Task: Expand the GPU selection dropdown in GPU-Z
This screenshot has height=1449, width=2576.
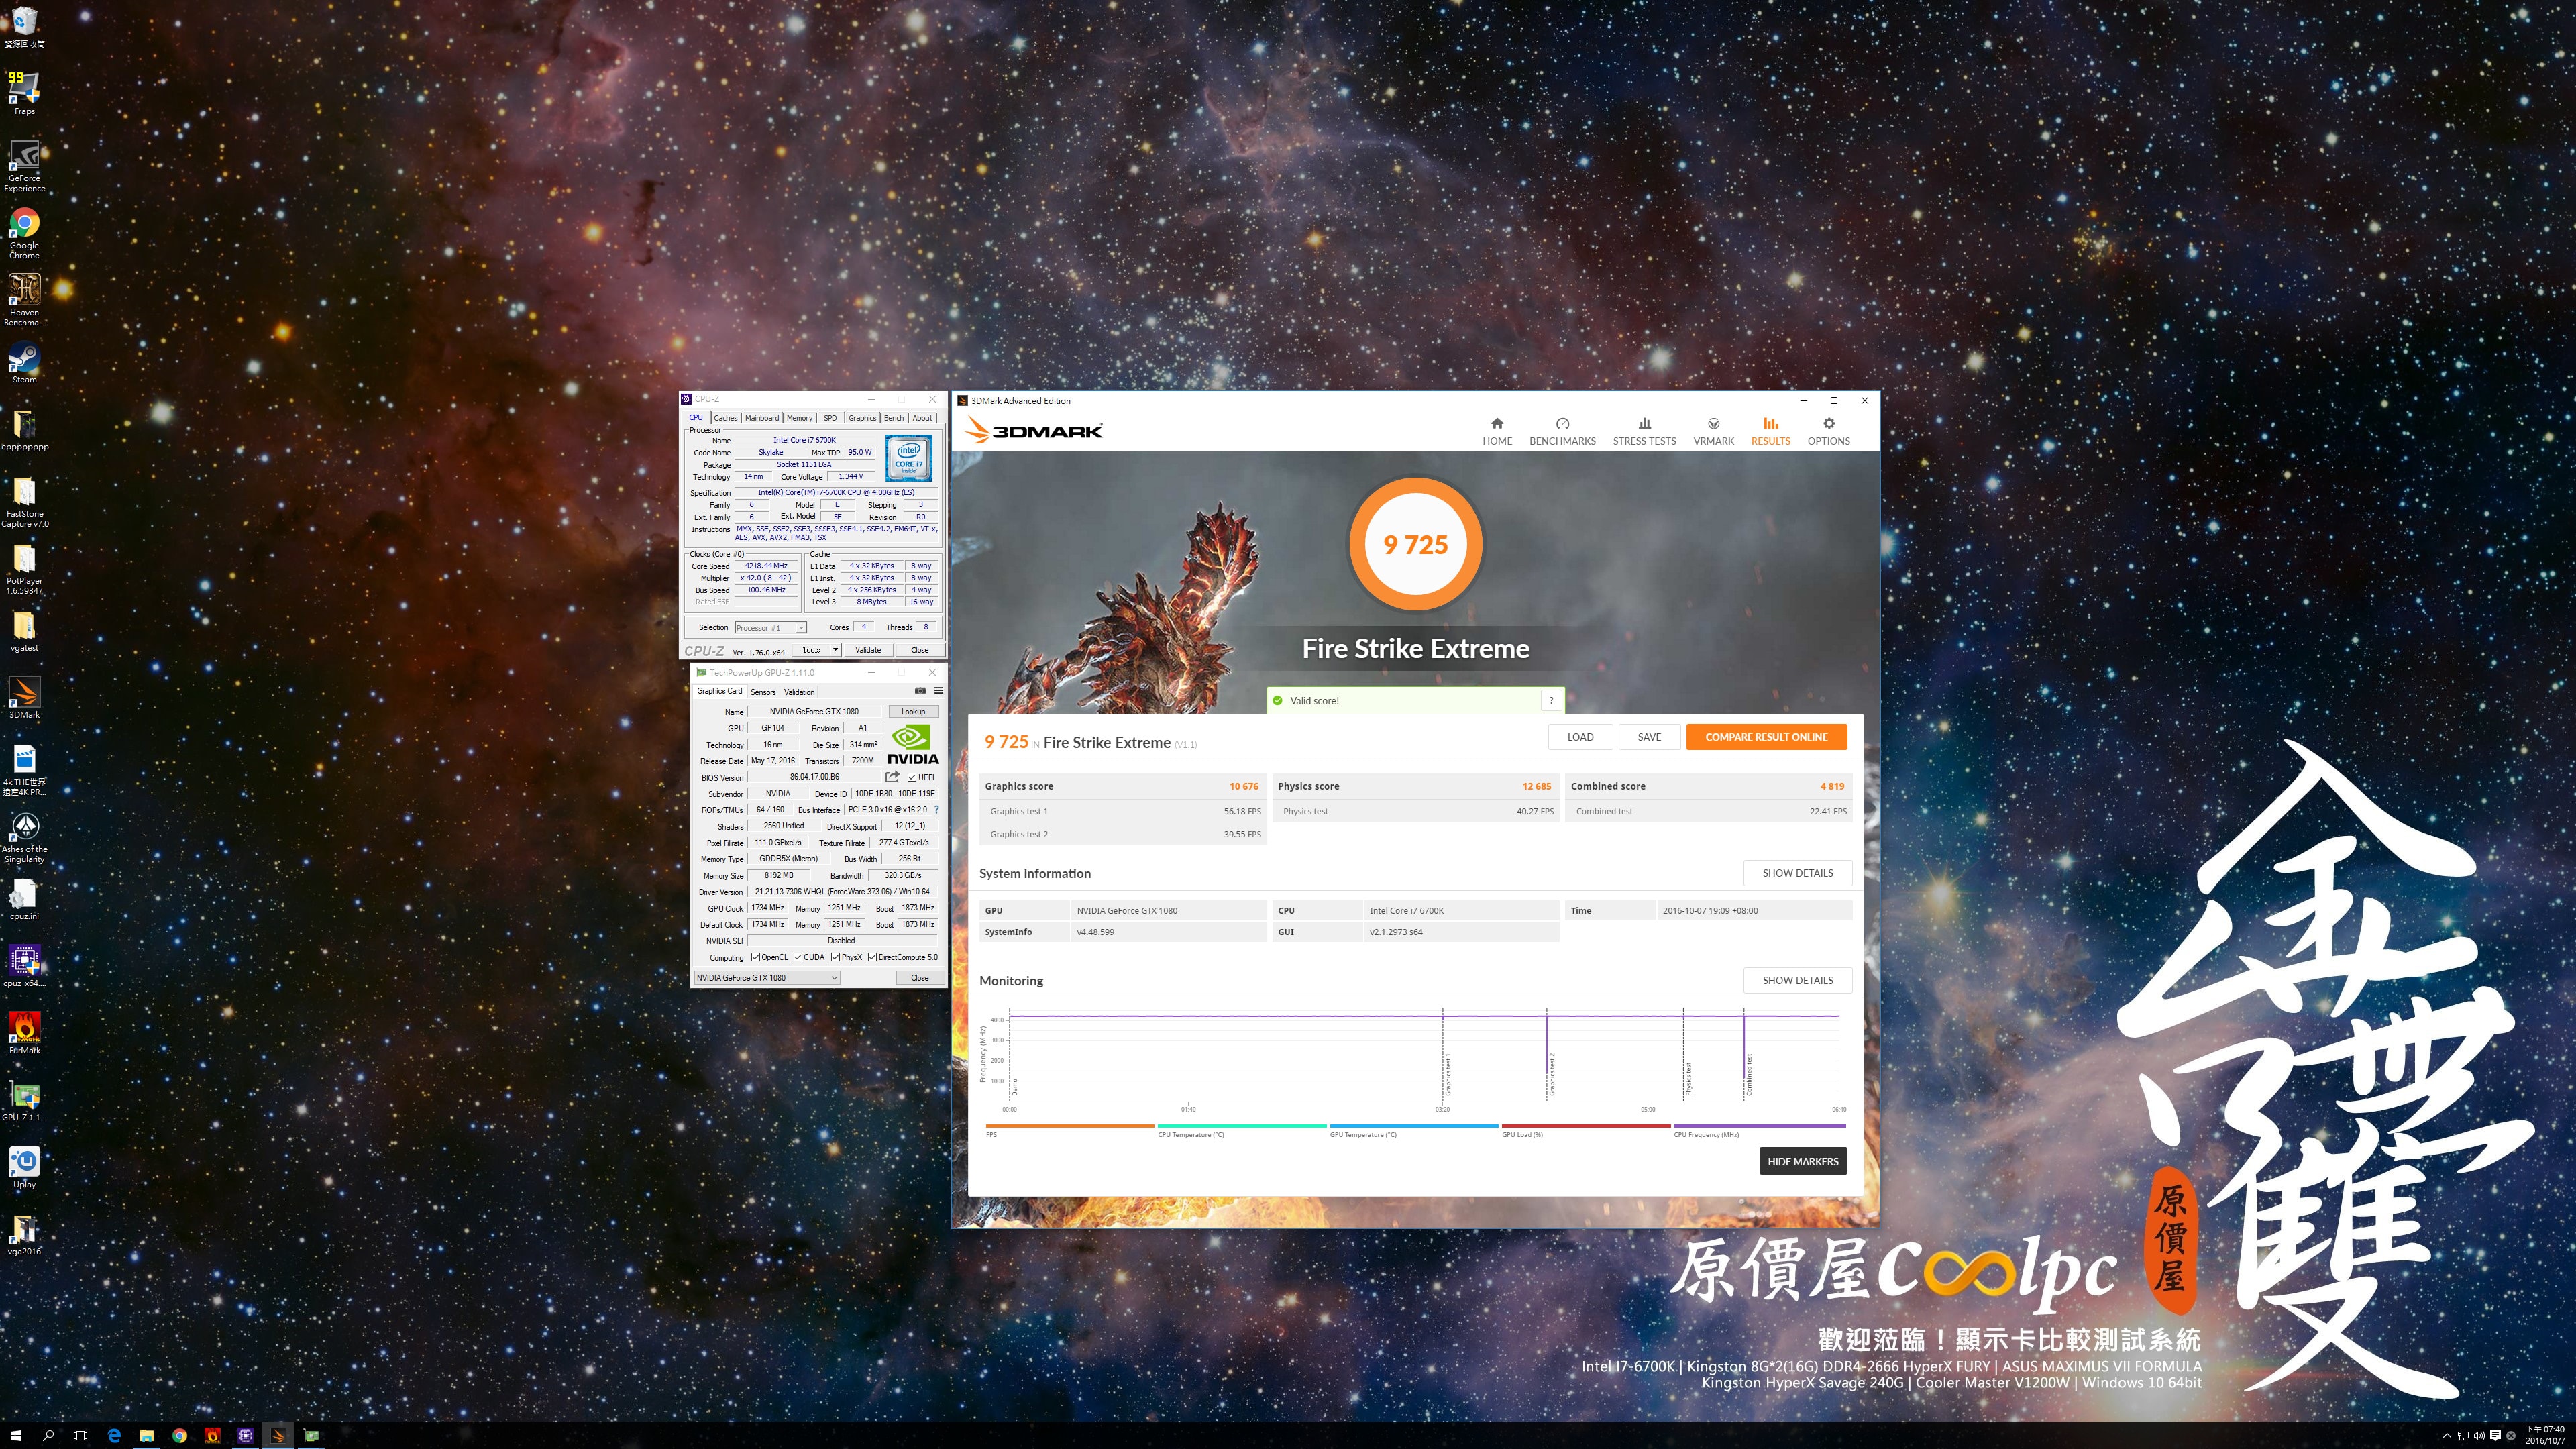Action: click(x=766, y=978)
